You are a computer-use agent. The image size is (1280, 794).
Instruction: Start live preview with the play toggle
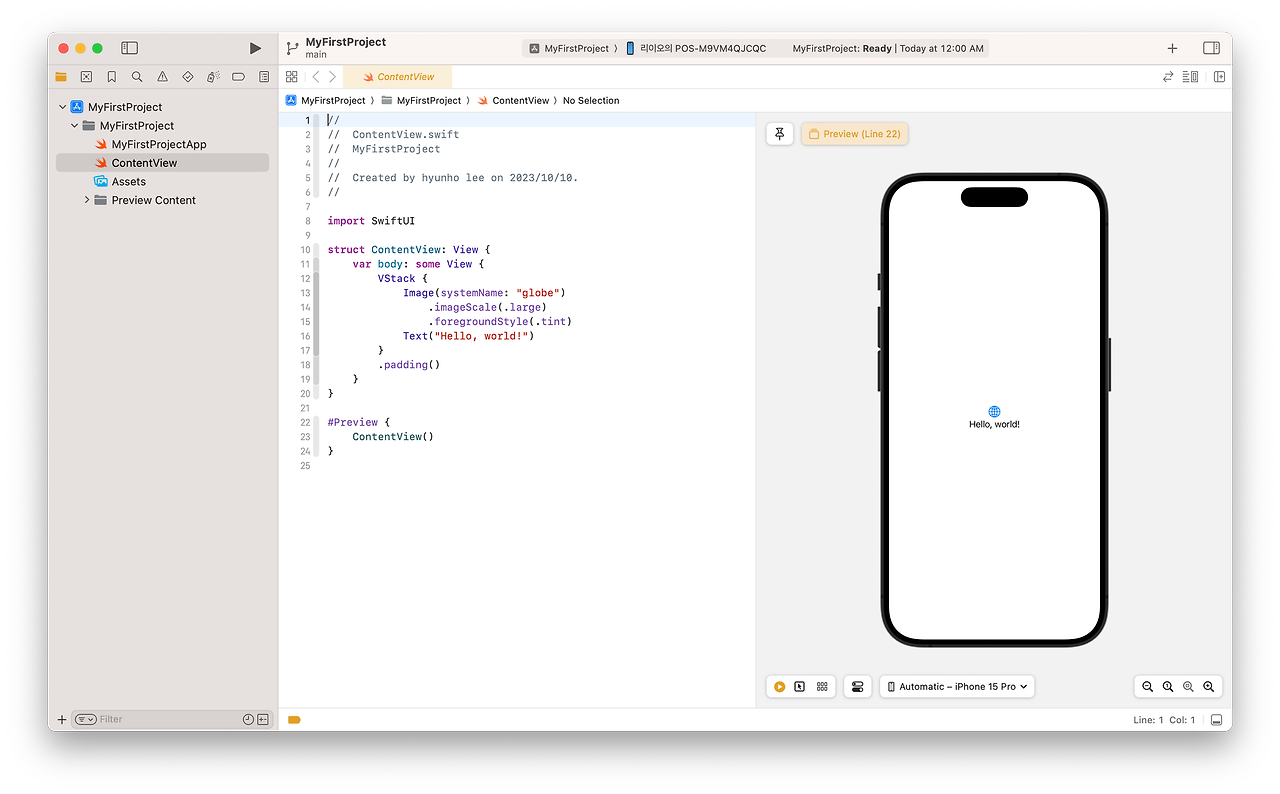click(x=779, y=686)
